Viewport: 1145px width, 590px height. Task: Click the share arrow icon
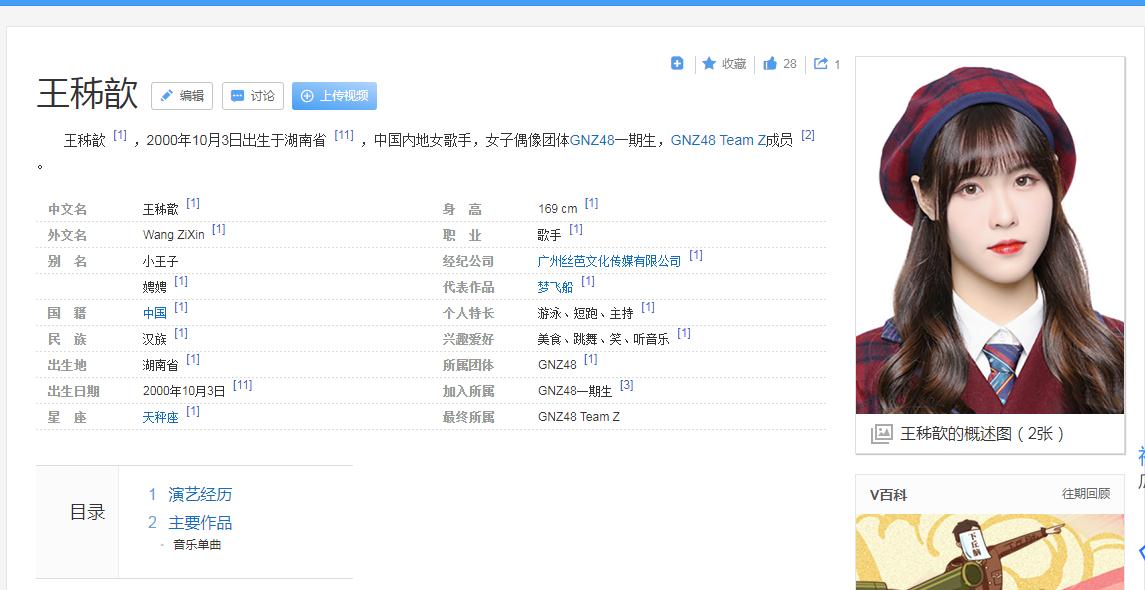coord(821,64)
